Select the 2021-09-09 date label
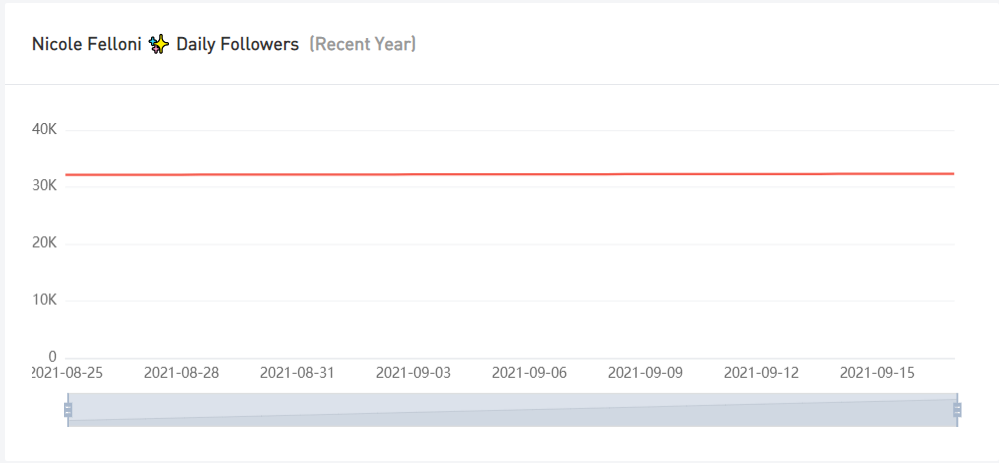The height and width of the screenshot is (463, 999). tap(645, 373)
